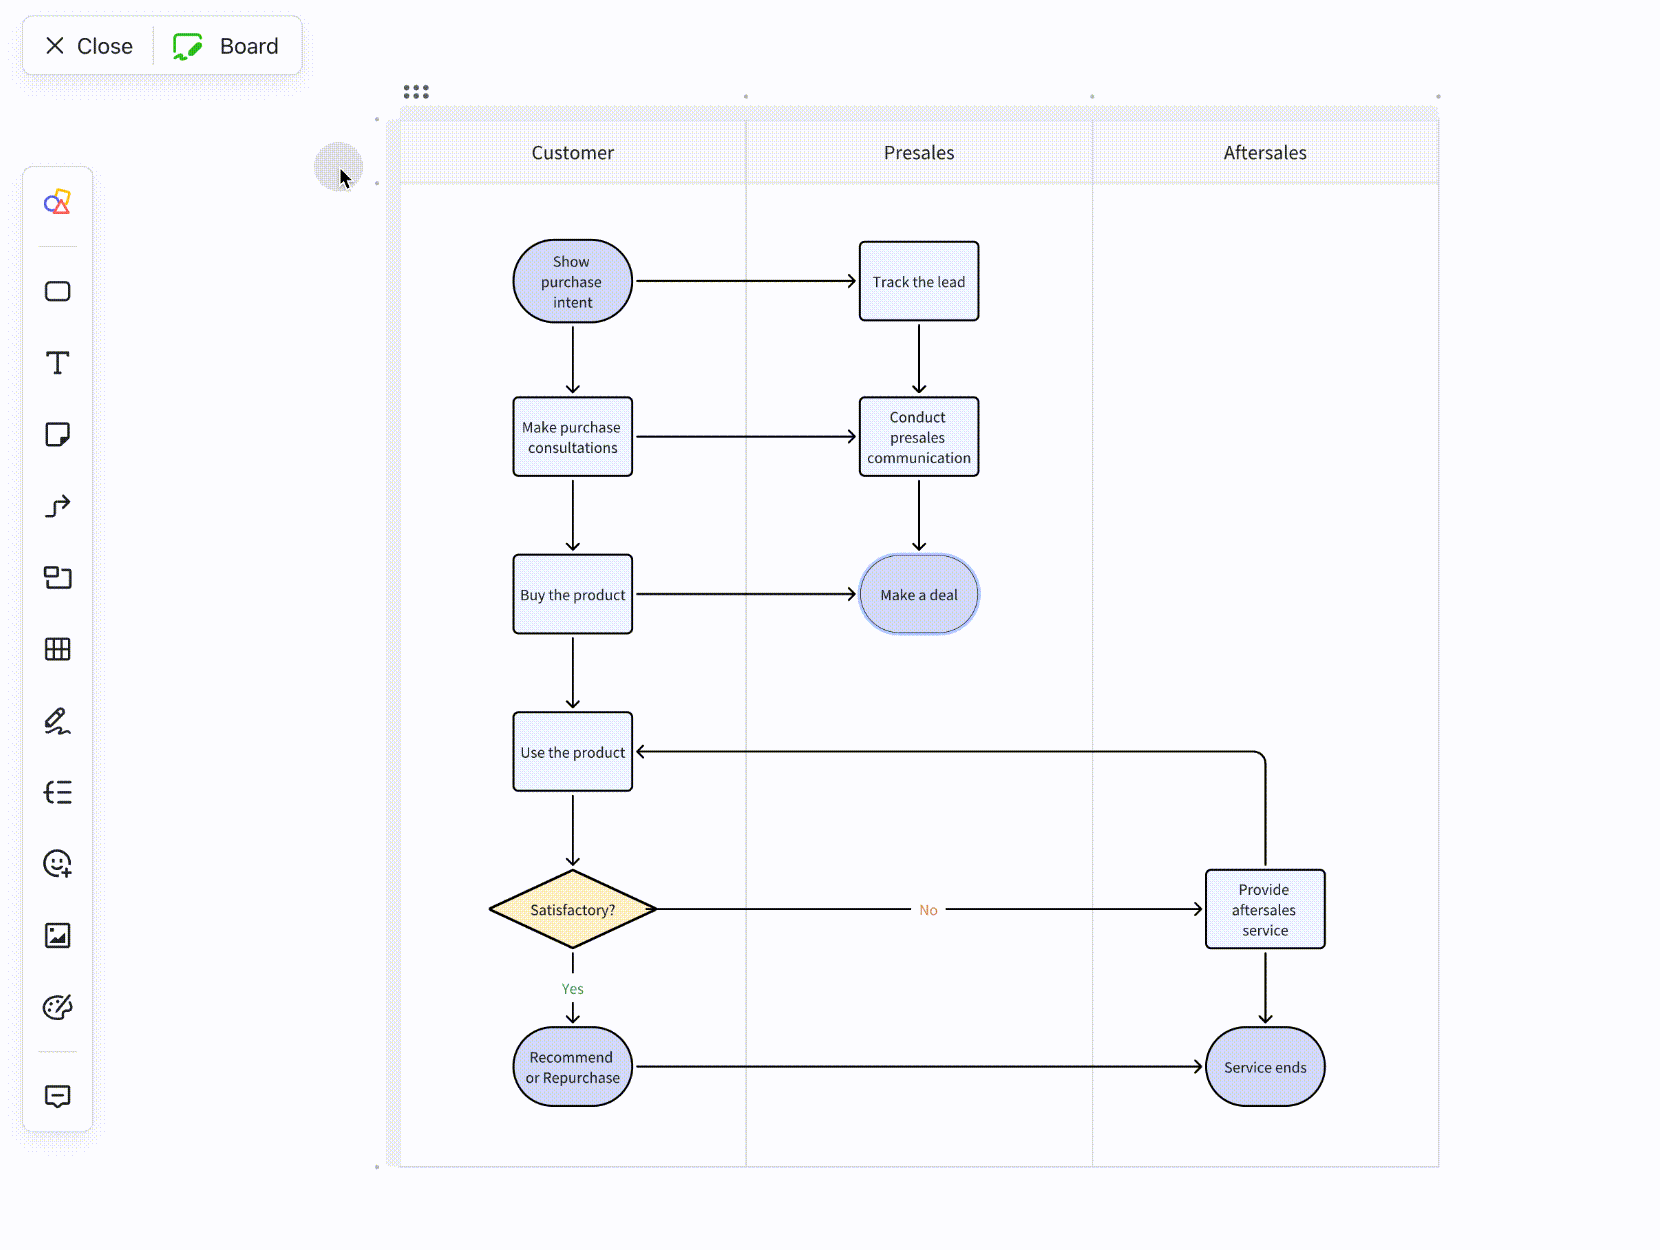Select the connector arrow tool
The height and width of the screenshot is (1250, 1660).
57,506
